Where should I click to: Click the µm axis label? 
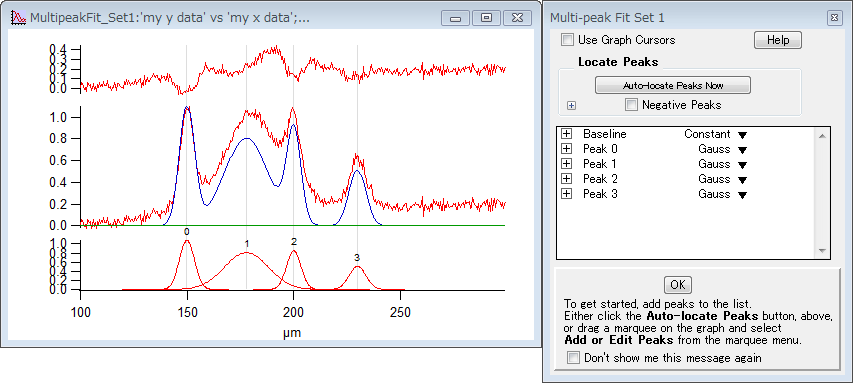pos(292,333)
